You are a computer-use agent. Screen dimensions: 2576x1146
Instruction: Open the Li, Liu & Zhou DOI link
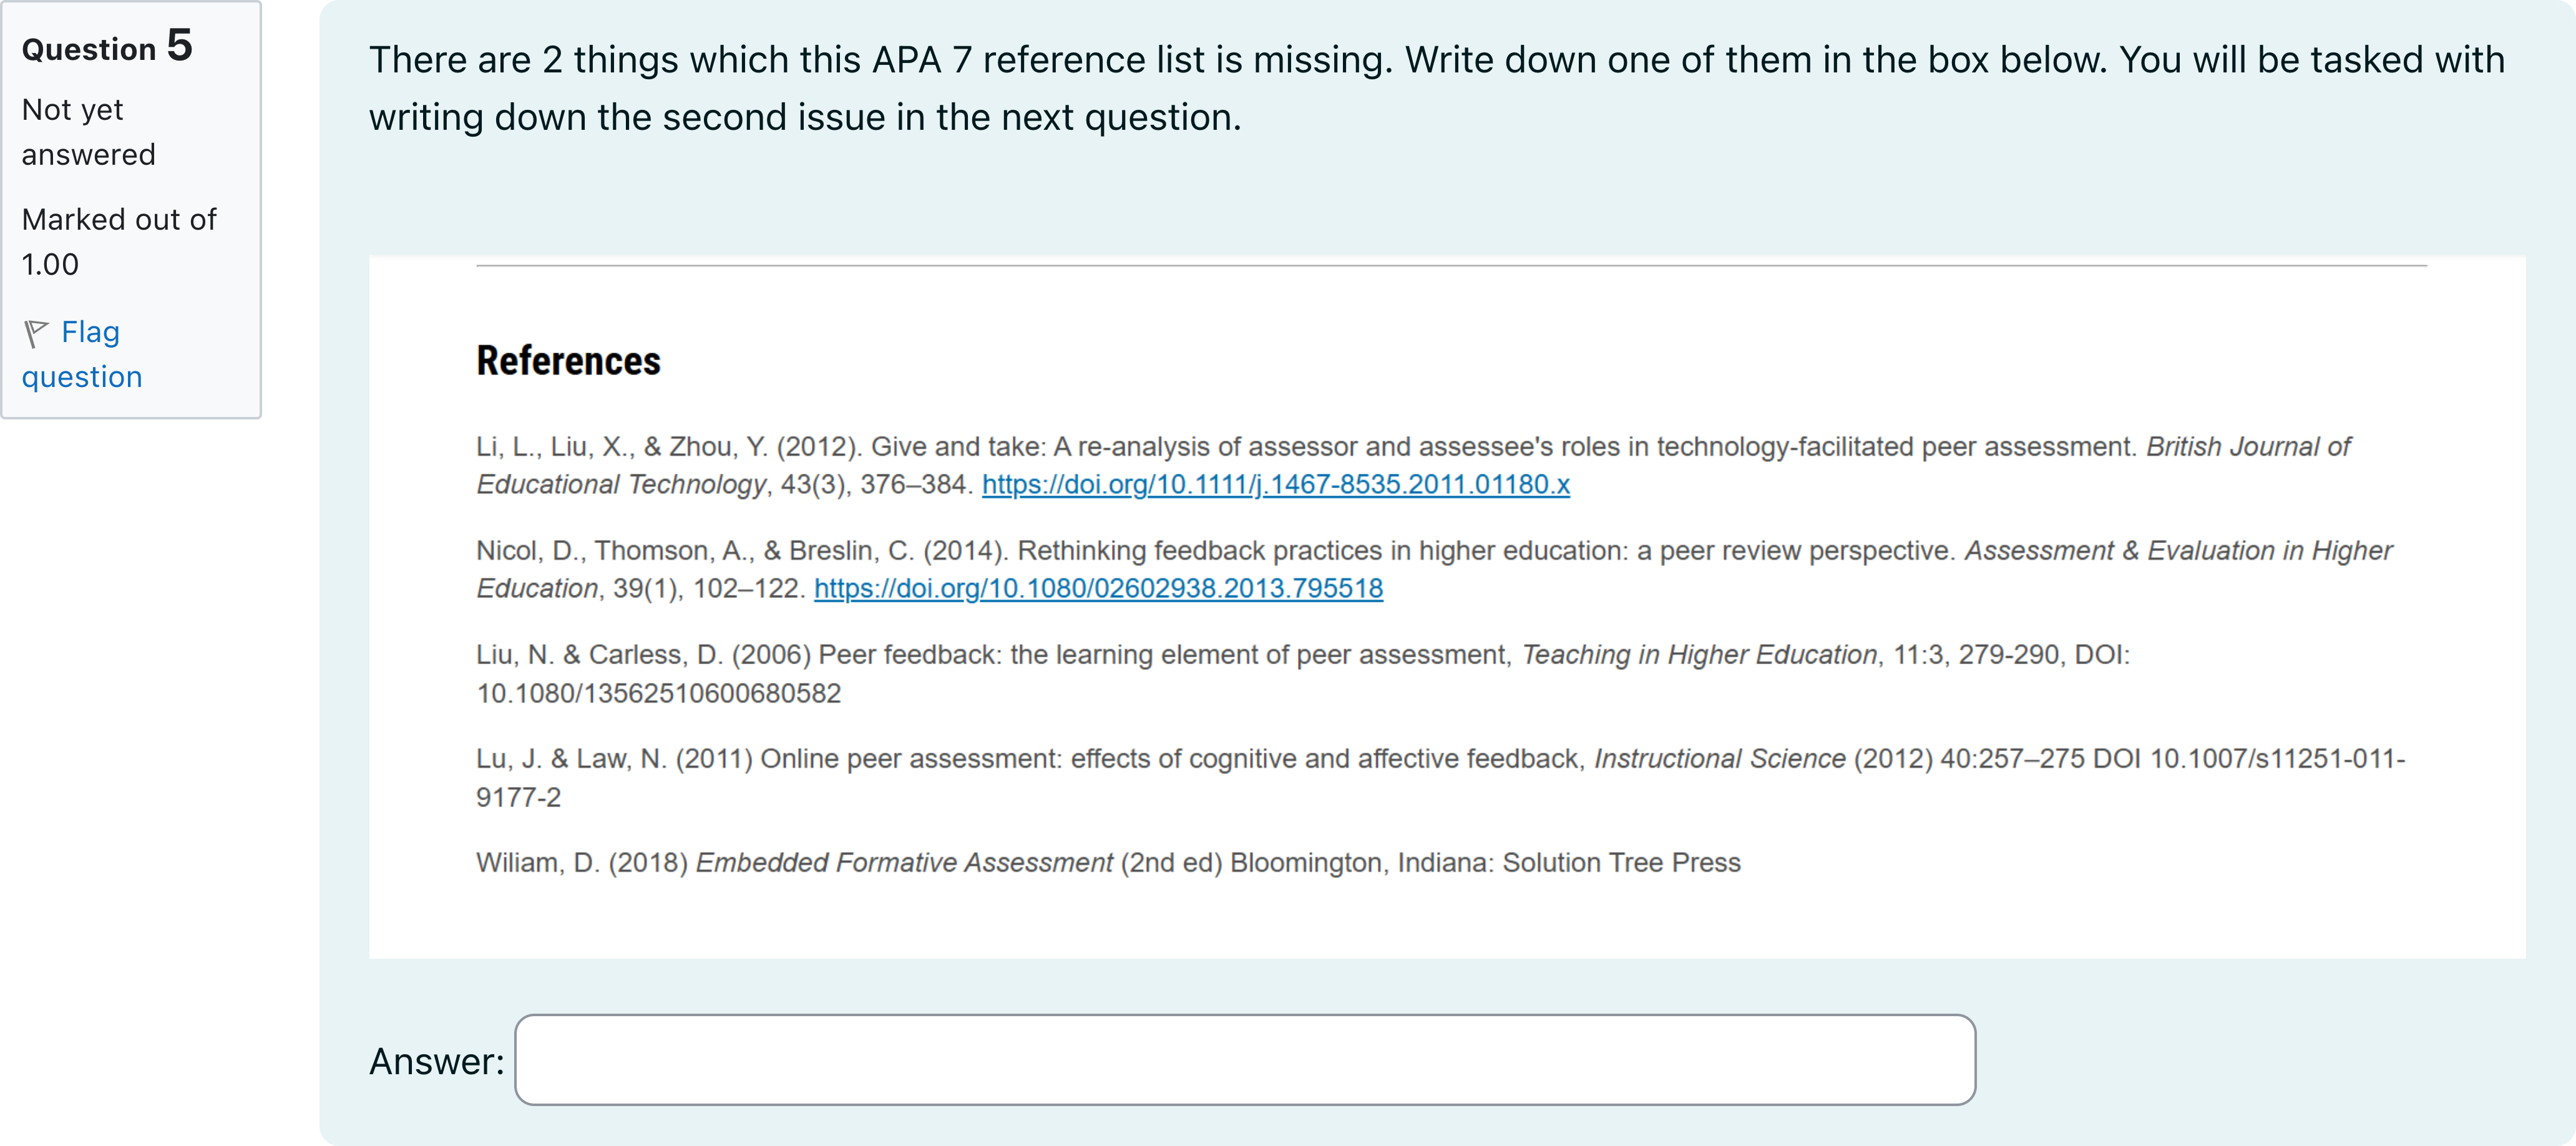[x=1275, y=485]
